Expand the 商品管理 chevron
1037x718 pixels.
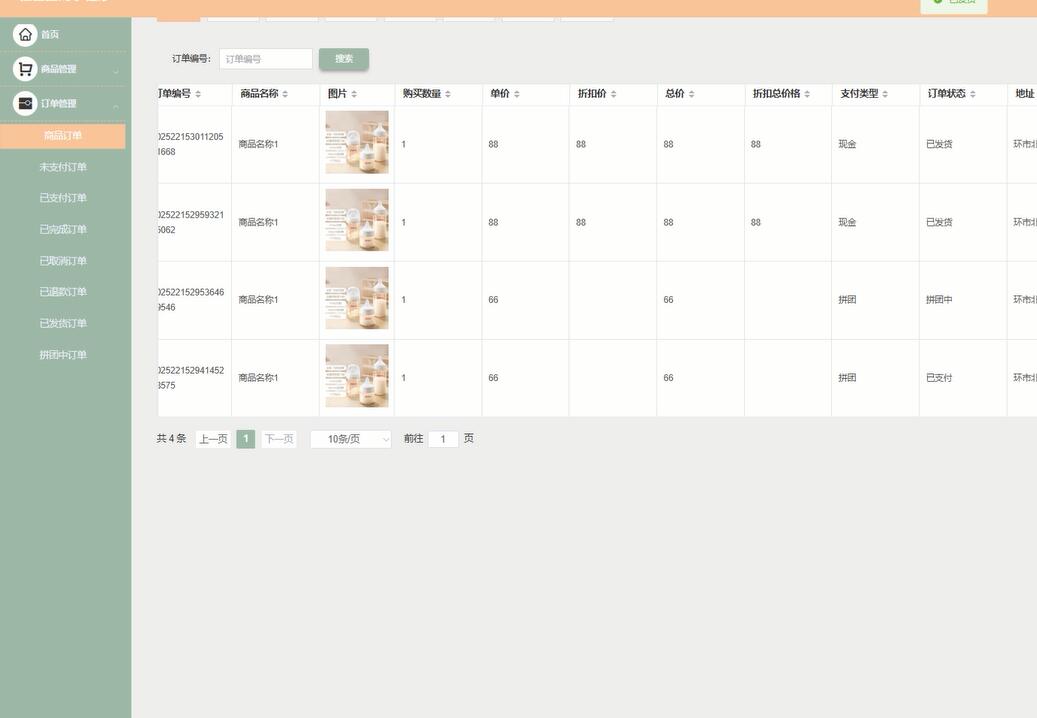tap(116, 71)
